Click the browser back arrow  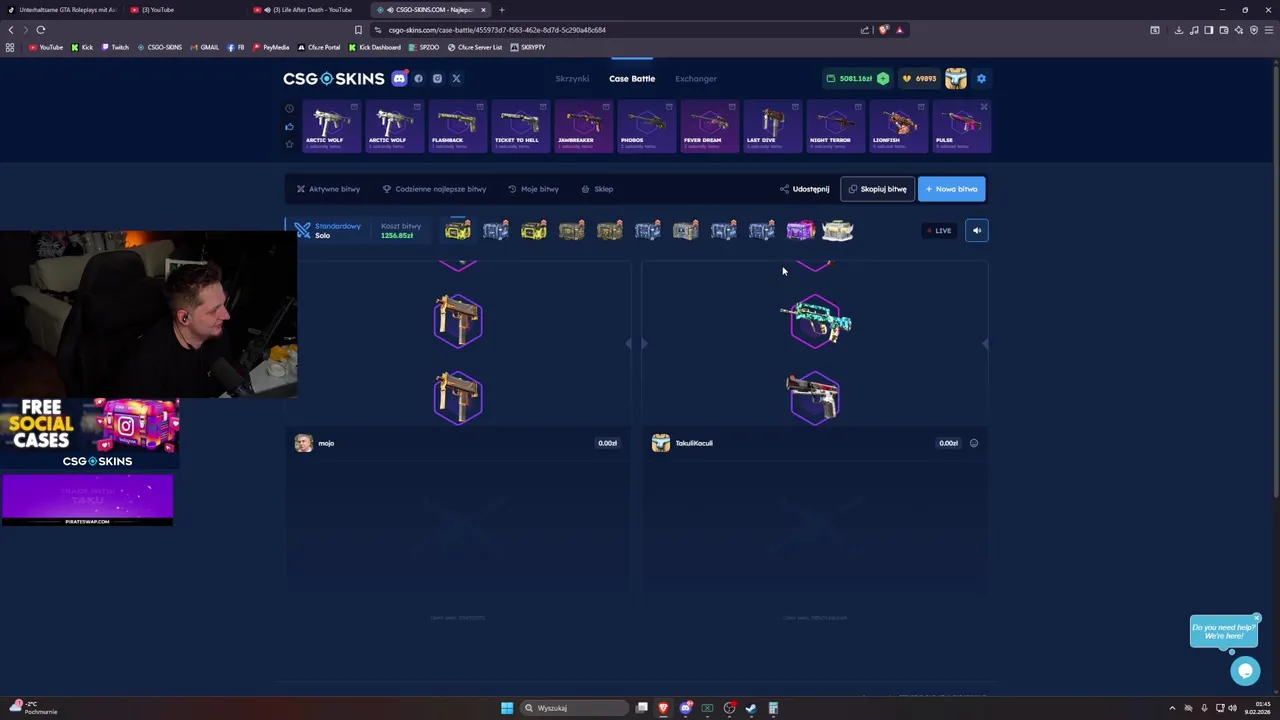coord(11,30)
